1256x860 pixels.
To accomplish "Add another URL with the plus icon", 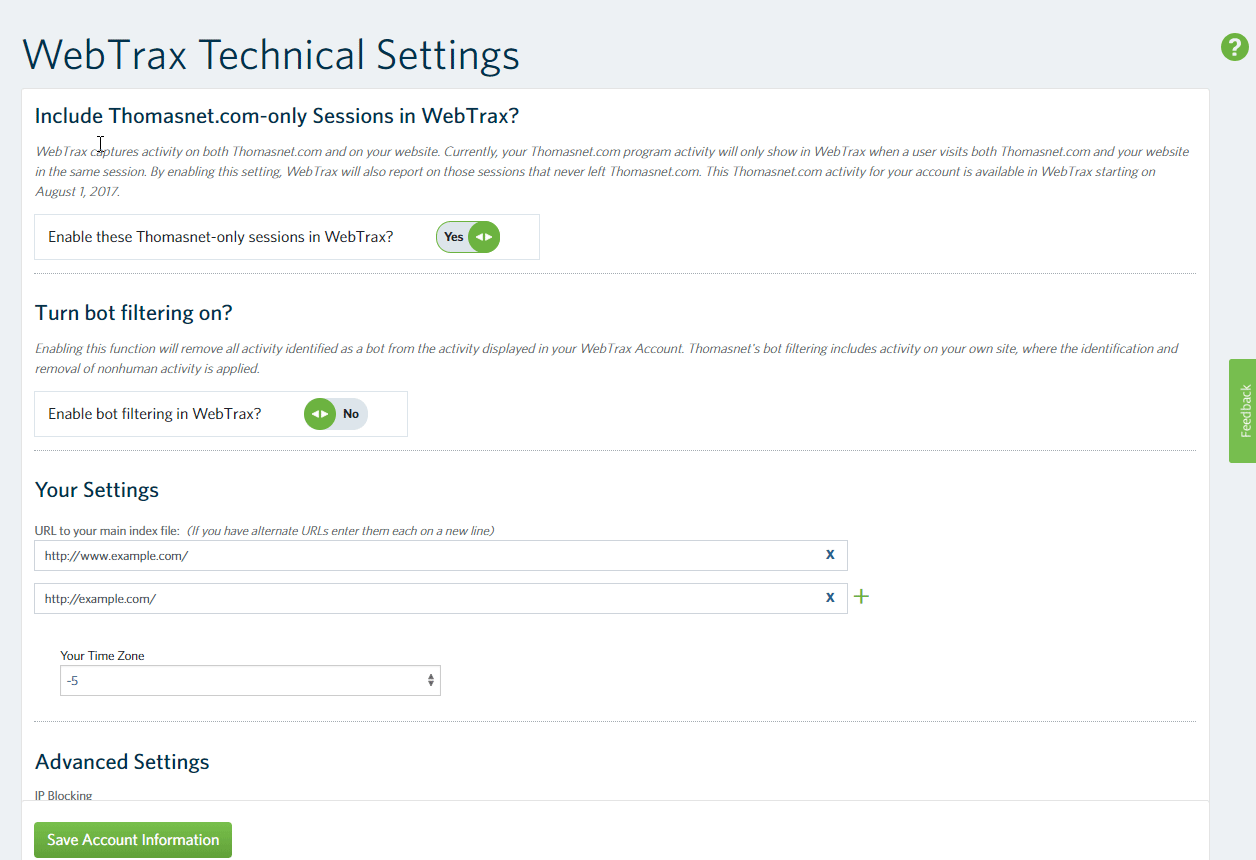I will point(861,597).
